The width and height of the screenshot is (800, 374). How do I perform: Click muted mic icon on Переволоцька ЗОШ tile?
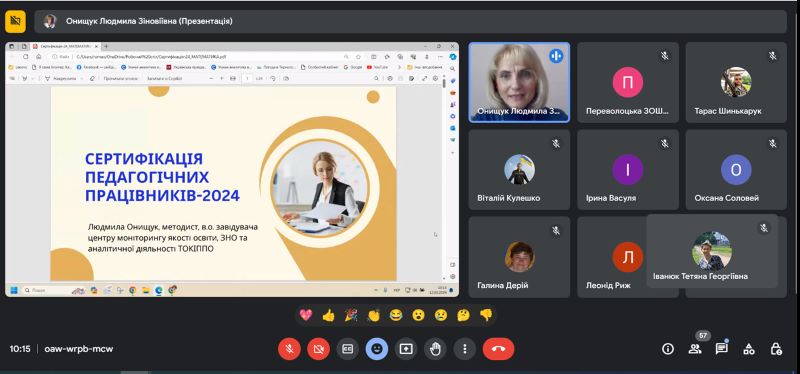coord(664,56)
